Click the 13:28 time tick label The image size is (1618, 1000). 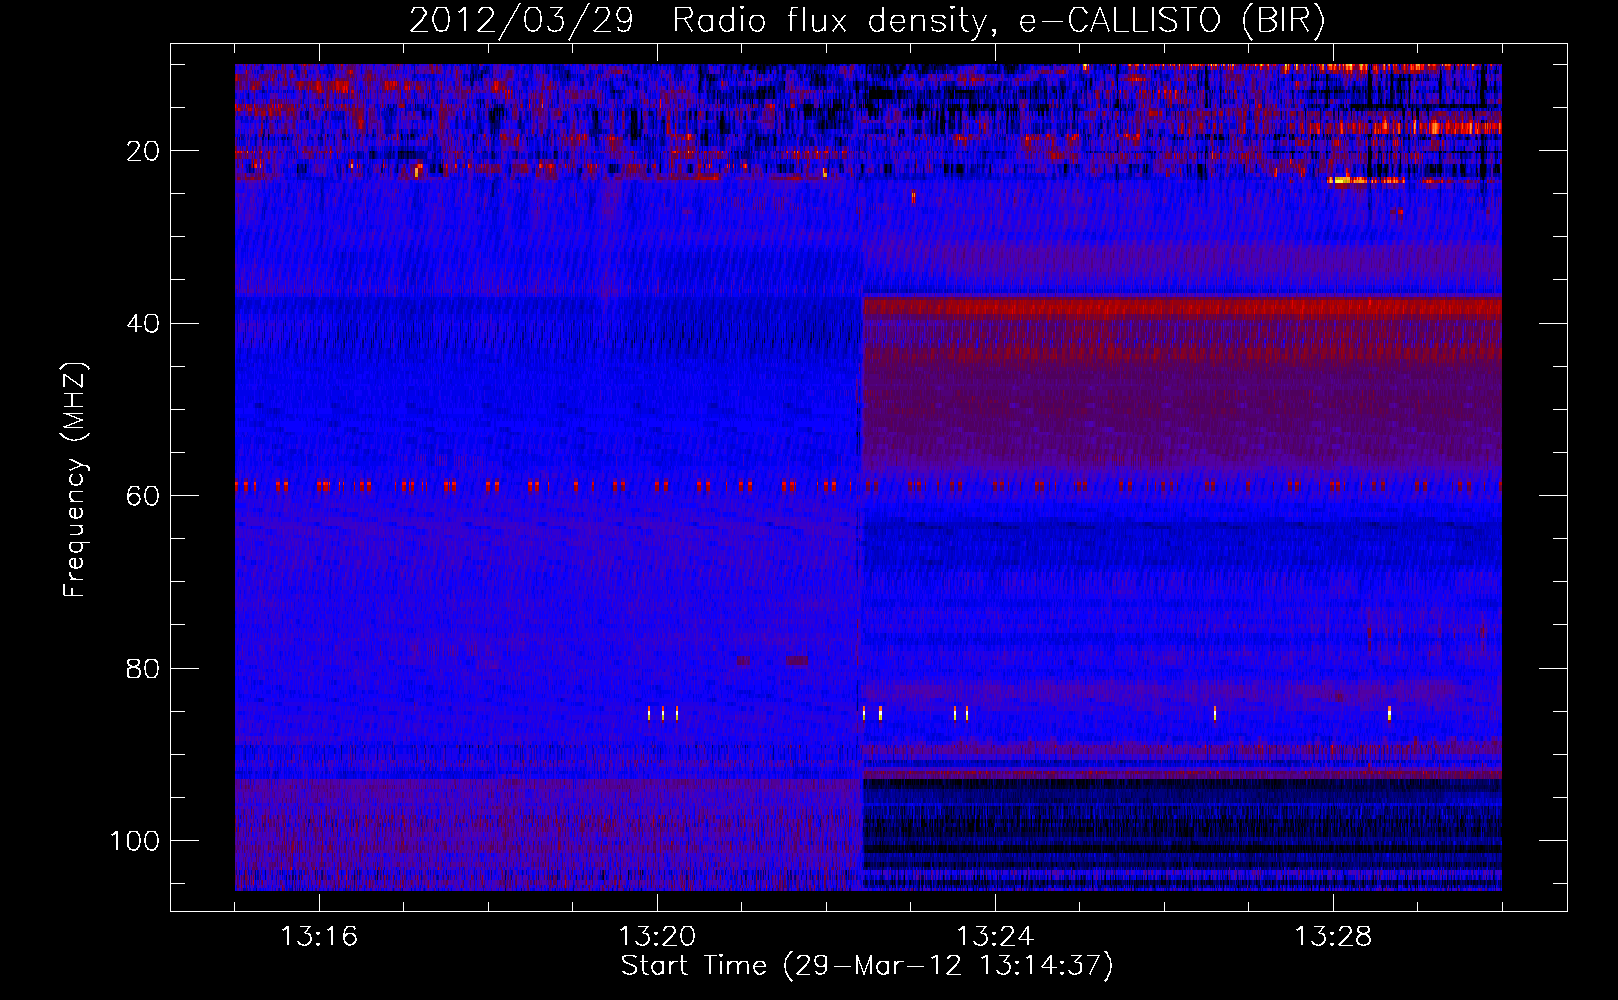[1333, 937]
